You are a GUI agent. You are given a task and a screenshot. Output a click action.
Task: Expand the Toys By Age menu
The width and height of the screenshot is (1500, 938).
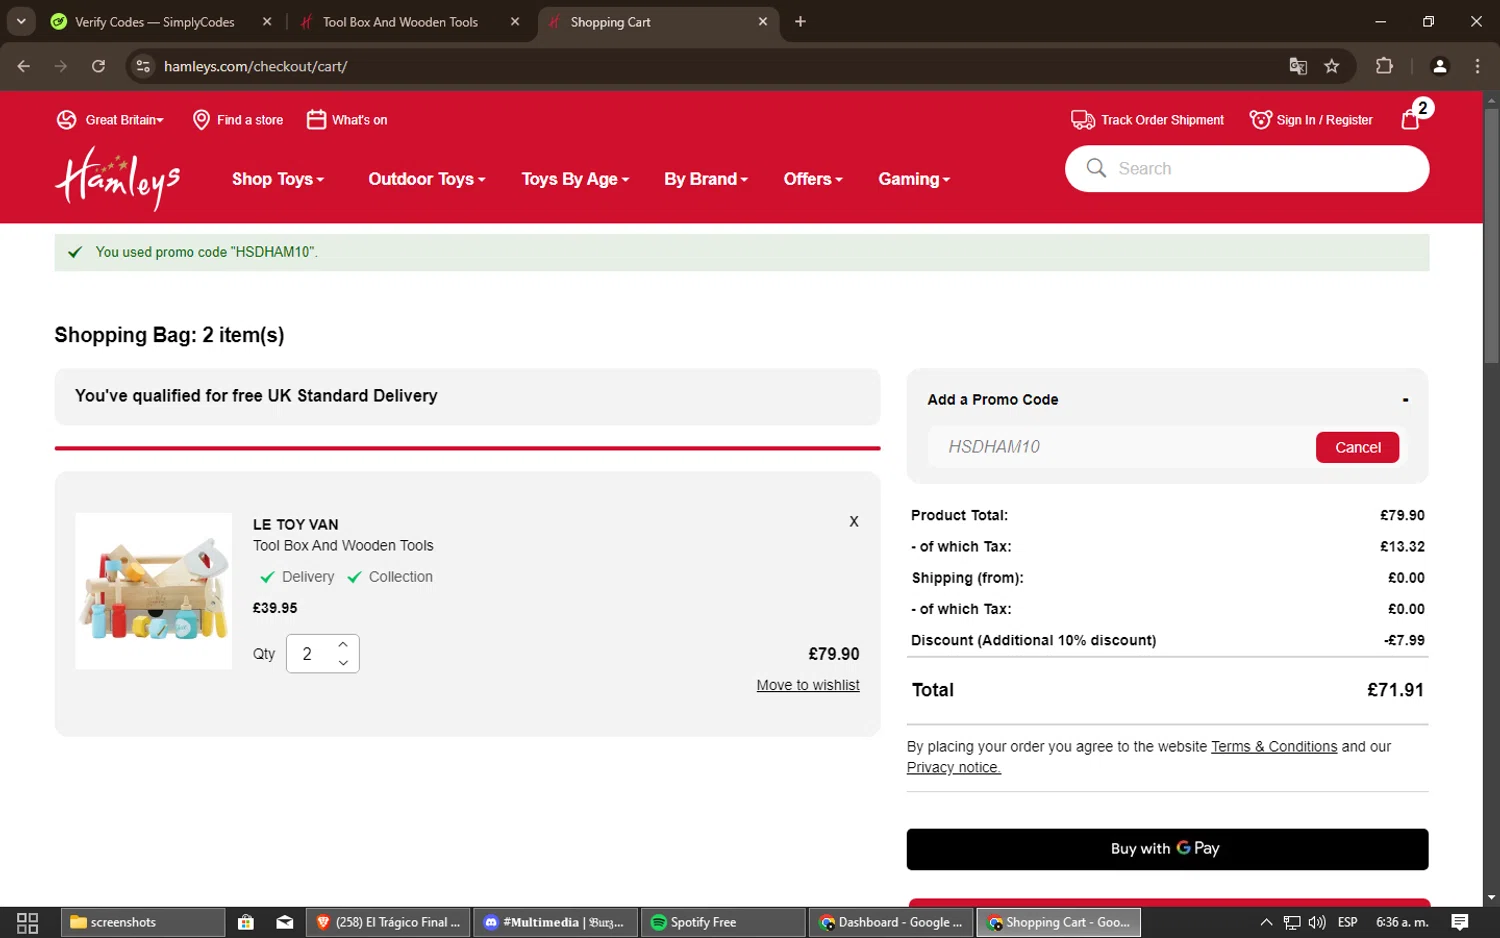pyautogui.click(x=575, y=179)
